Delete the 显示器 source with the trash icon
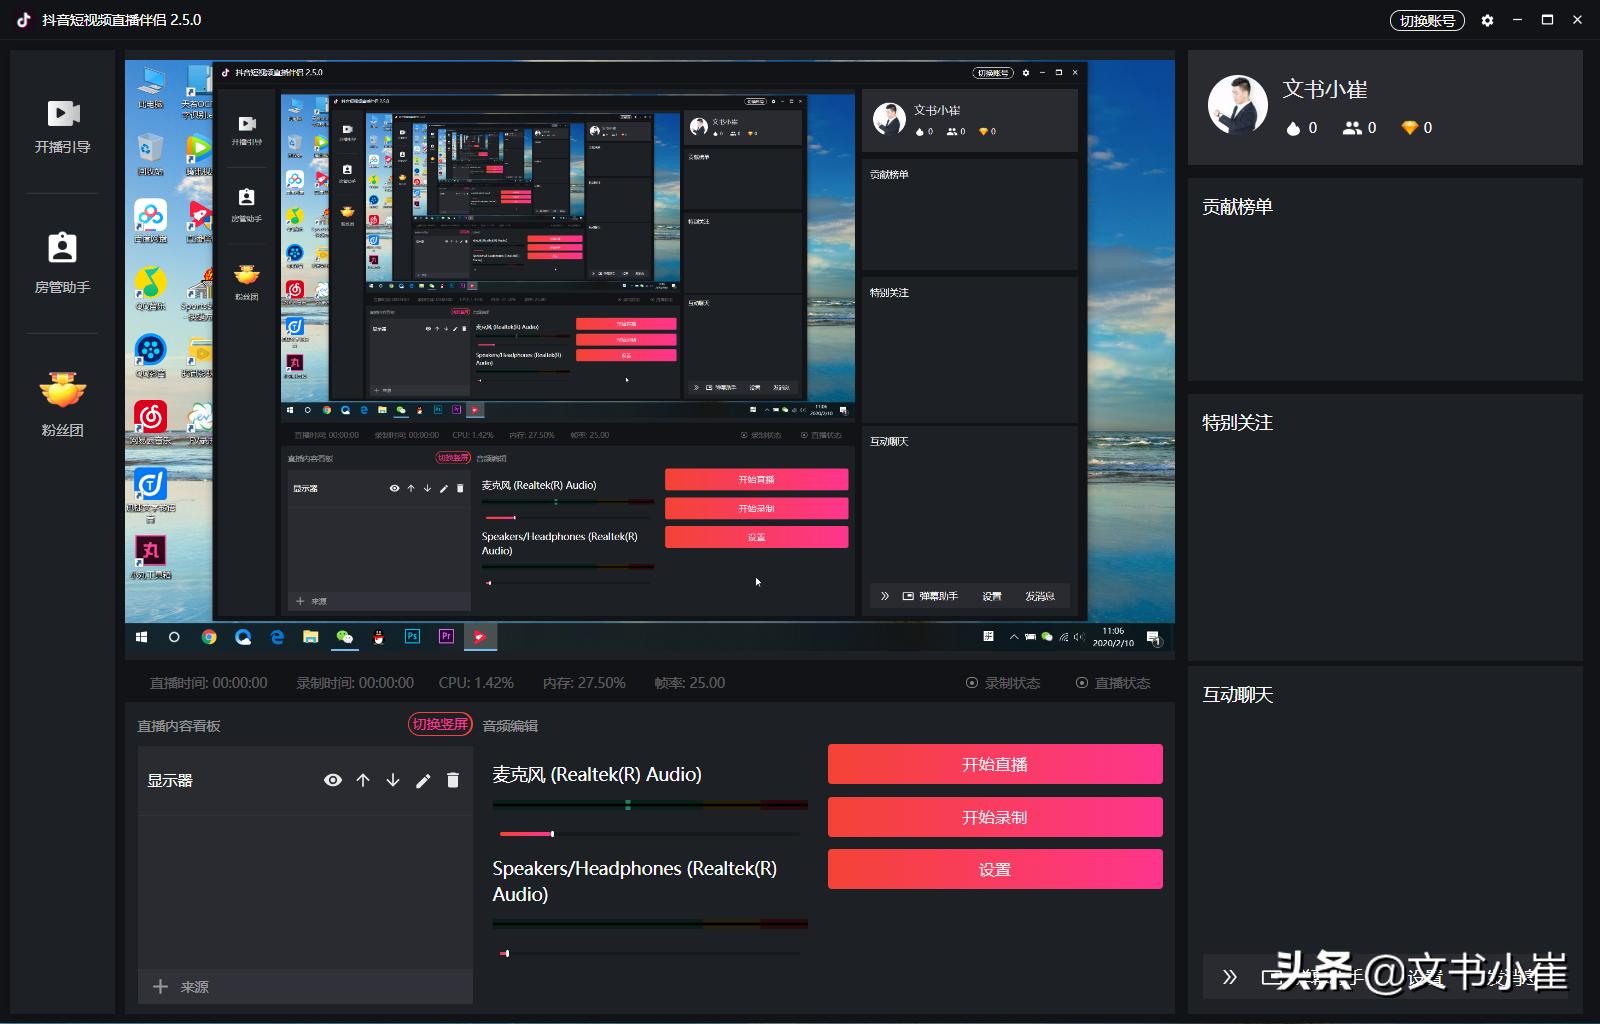This screenshot has width=1600, height=1024. (x=453, y=780)
